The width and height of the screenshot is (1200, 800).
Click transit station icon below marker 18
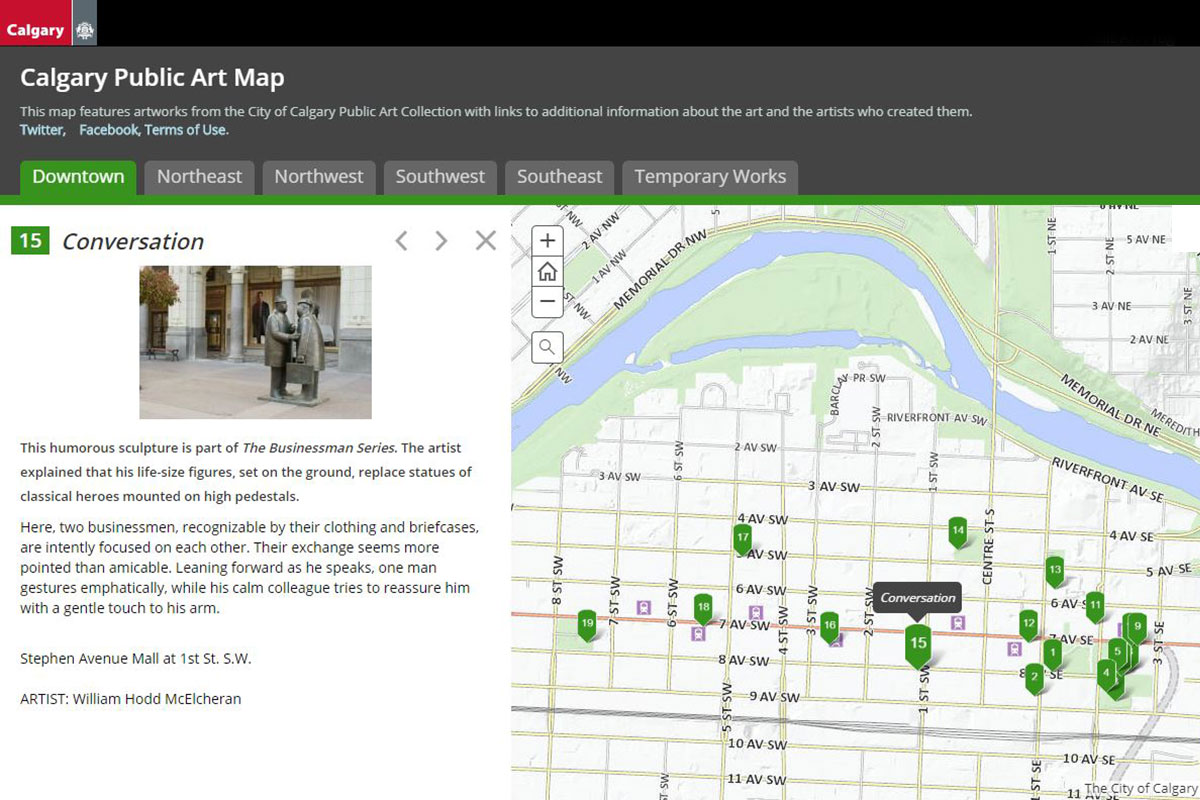698,633
